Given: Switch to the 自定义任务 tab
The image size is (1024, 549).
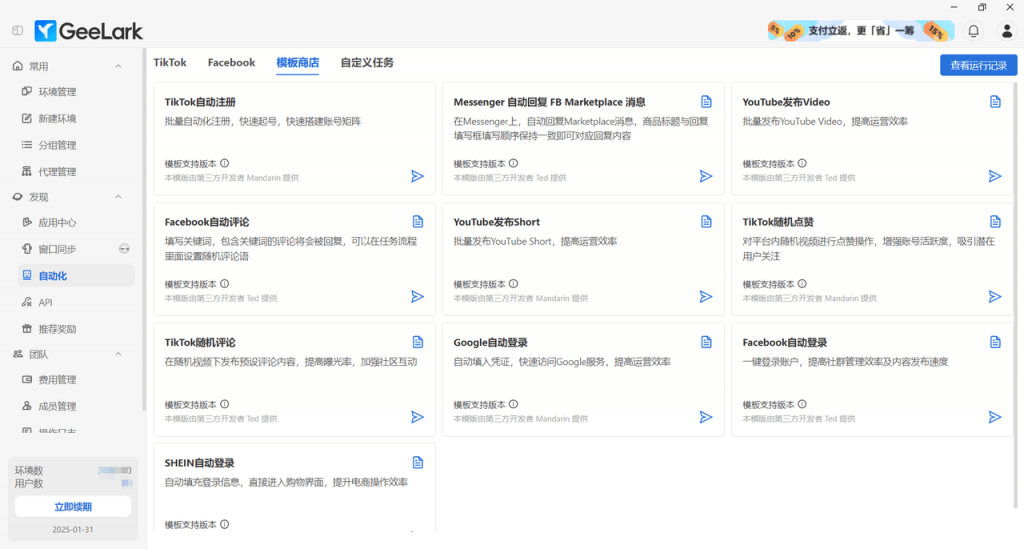Looking at the screenshot, I should [x=366, y=62].
